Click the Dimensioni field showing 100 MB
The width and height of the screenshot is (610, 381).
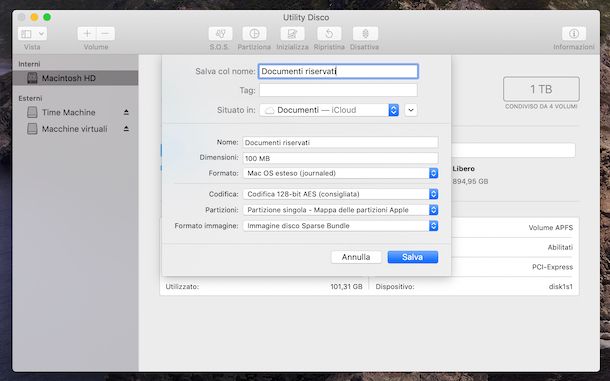340,158
